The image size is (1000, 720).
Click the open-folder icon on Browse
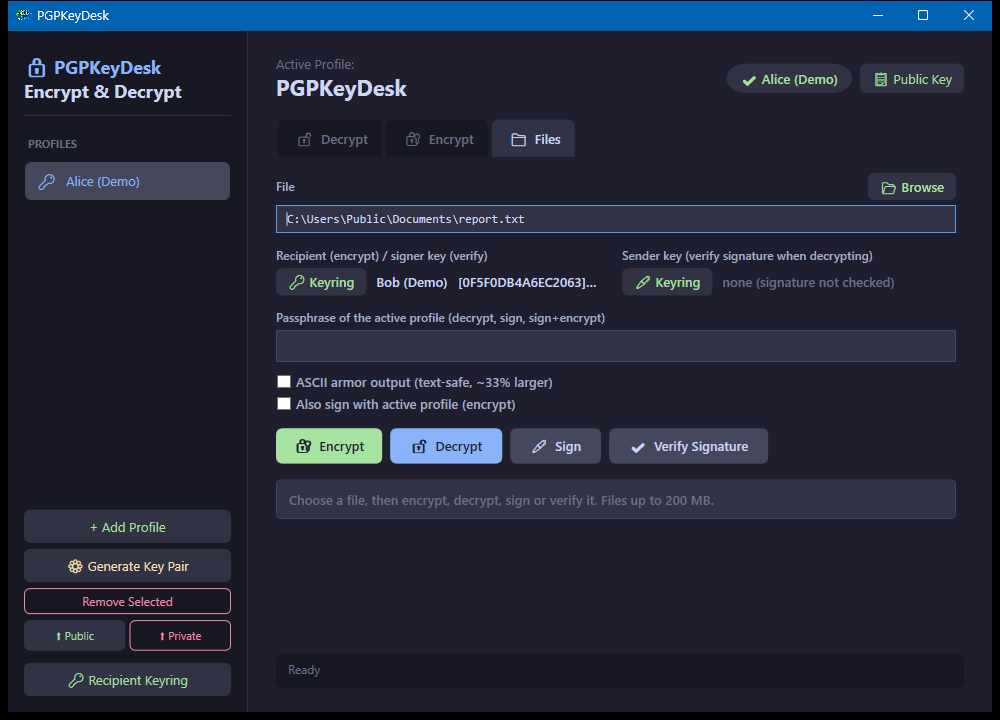pos(888,188)
